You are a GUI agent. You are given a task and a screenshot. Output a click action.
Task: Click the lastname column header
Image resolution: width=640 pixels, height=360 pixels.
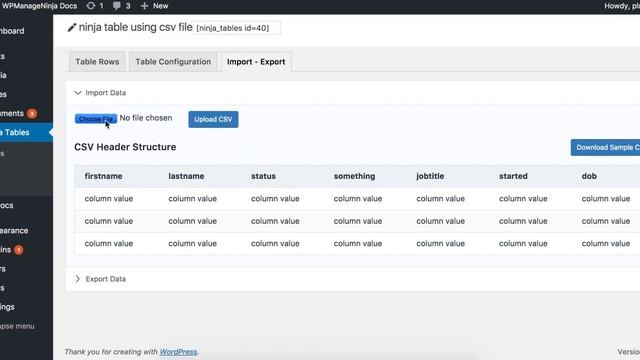[x=186, y=176]
